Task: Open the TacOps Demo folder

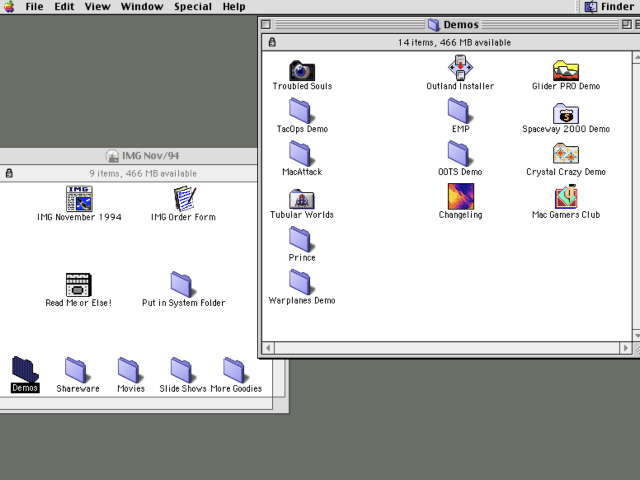Action: (x=300, y=111)
